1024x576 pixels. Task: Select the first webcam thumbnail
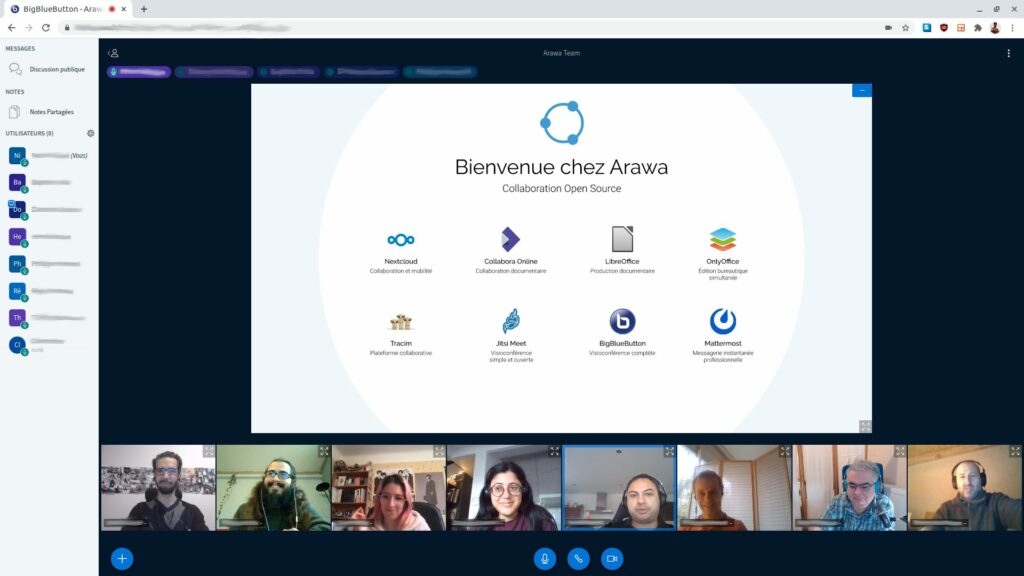(x=158, y=488)
